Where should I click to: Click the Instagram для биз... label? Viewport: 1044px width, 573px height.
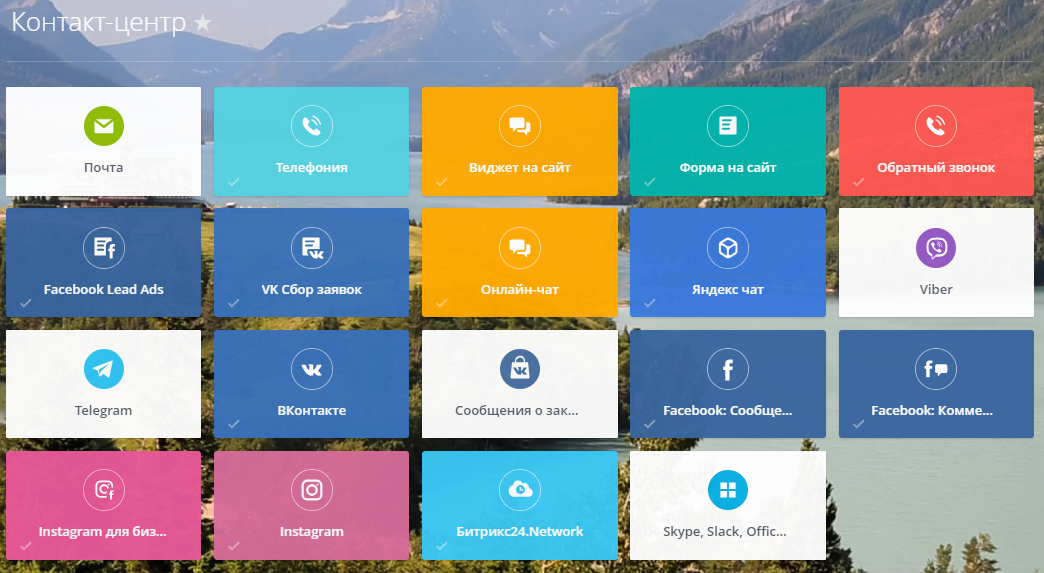(x=103, y=532)
